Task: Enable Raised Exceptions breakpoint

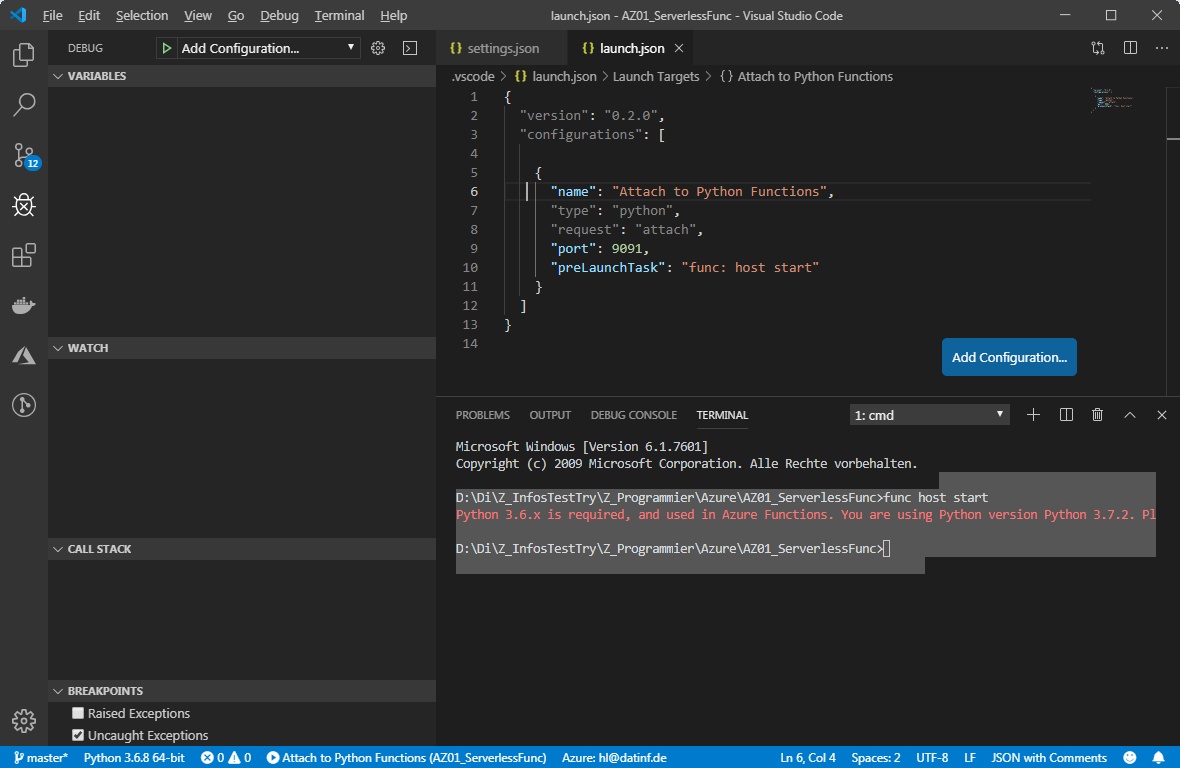Action: pyautogui.click(x=78, y=713)
